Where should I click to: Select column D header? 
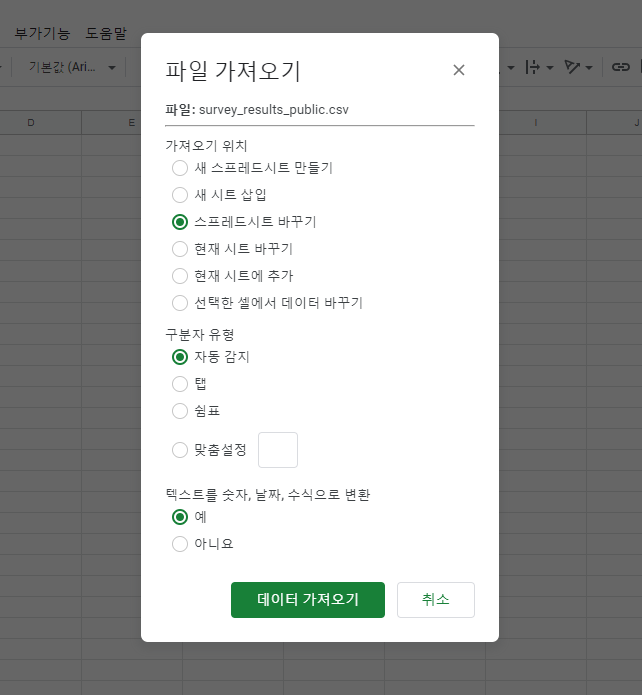coord(31,123)
